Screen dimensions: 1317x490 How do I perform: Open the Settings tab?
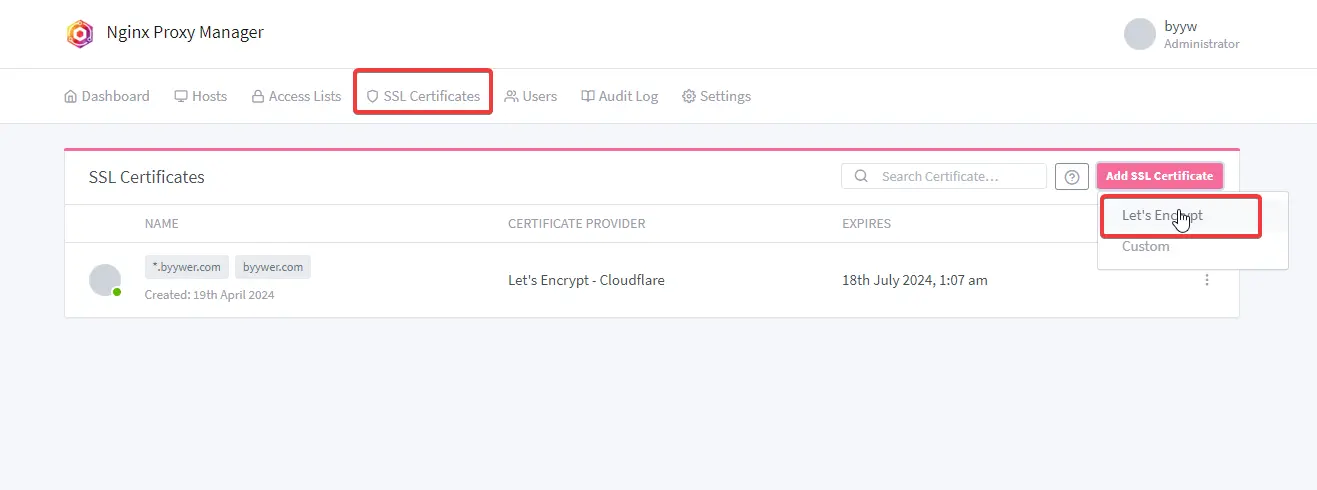click(716, 96)
